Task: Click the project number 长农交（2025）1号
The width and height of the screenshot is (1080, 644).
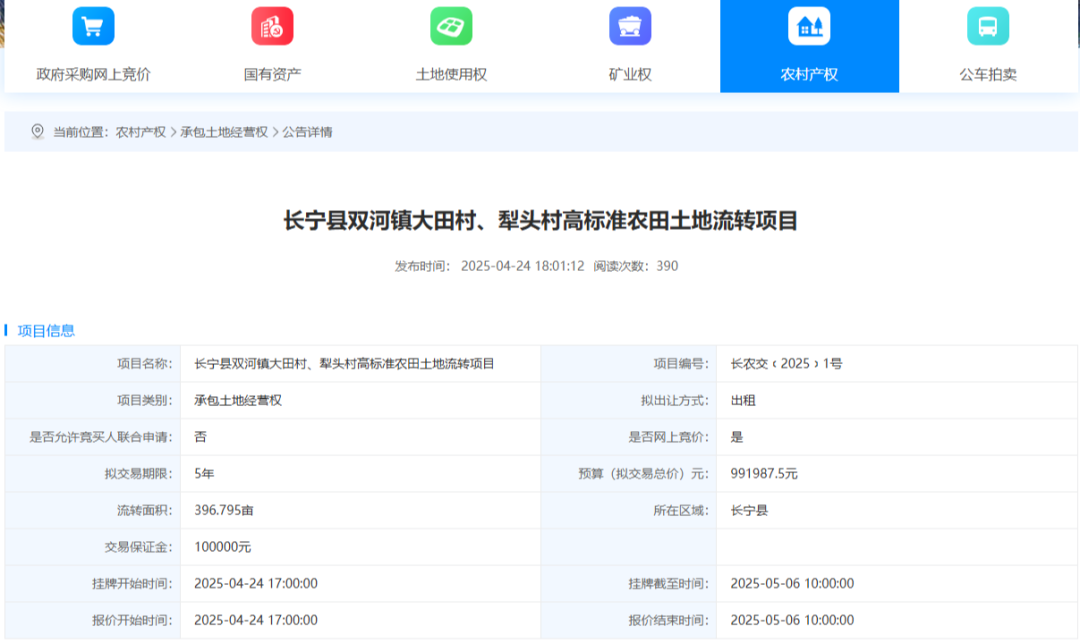Action: (786, 364)
